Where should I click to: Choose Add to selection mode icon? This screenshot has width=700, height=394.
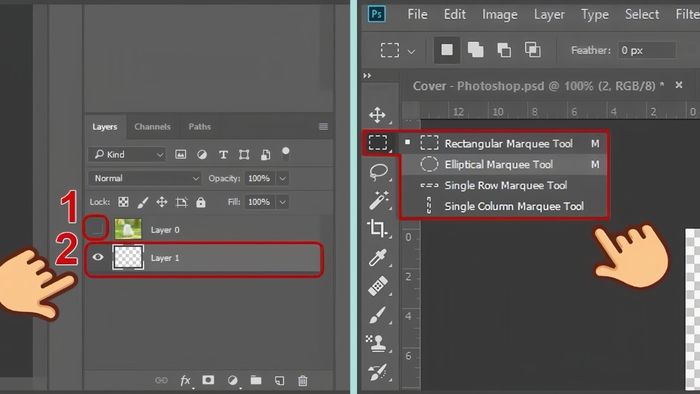click(x=475, y=50)
